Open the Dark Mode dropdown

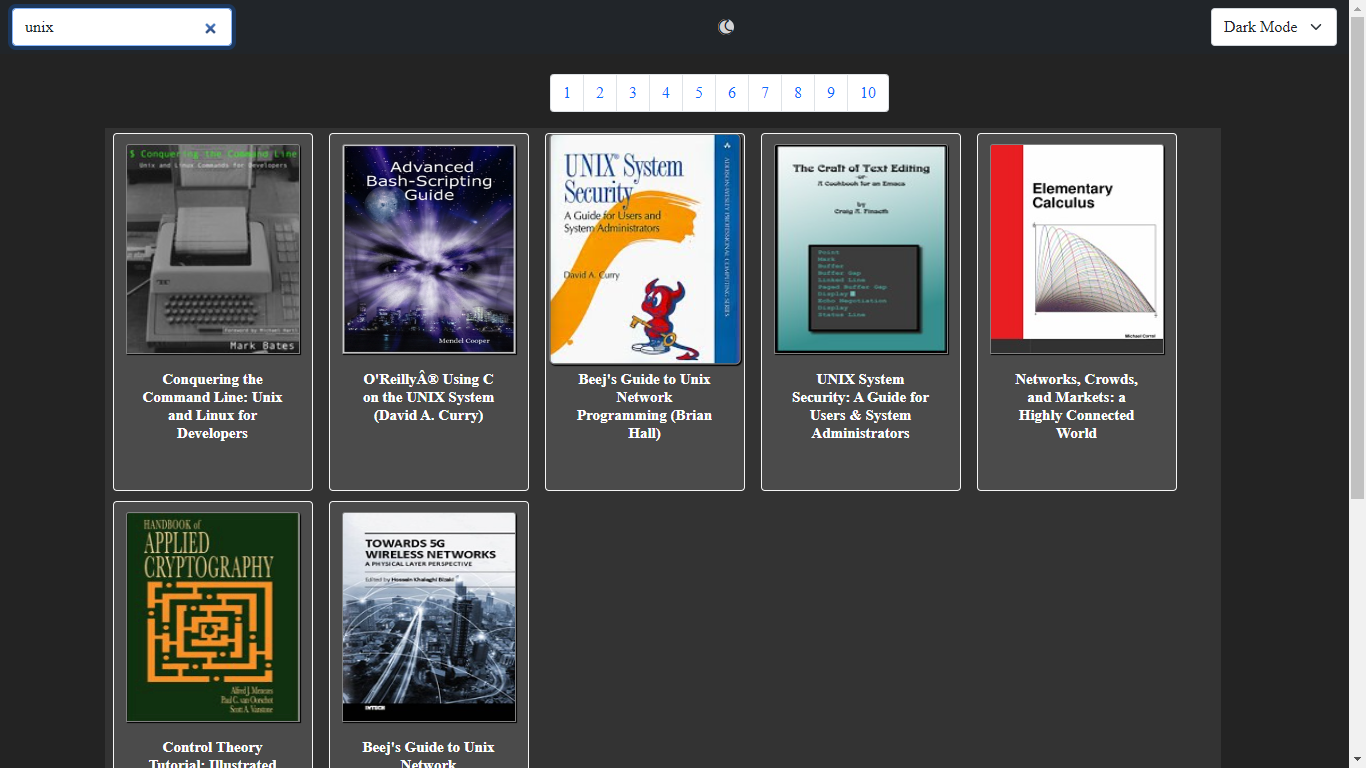[1273, 27]
